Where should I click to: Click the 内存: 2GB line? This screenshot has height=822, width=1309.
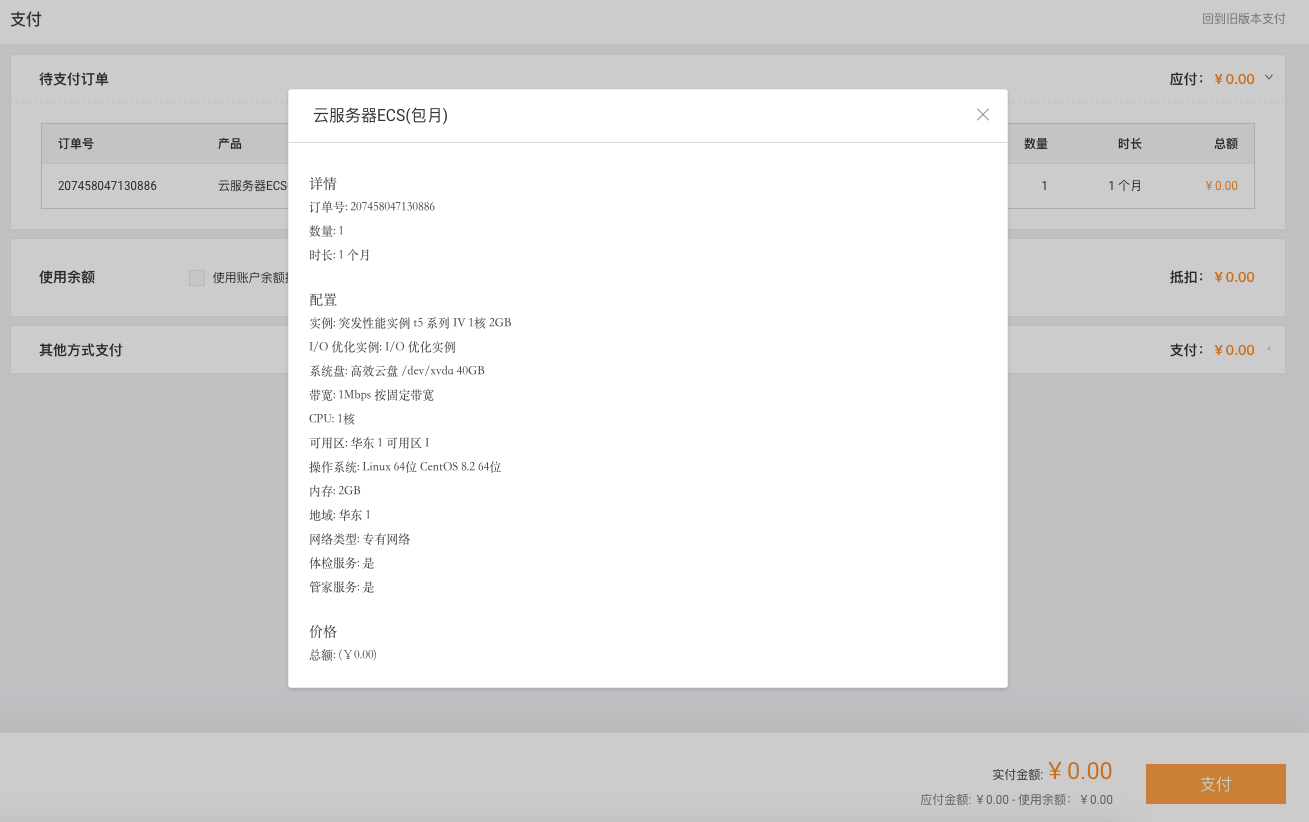click(x=335, y=491)
